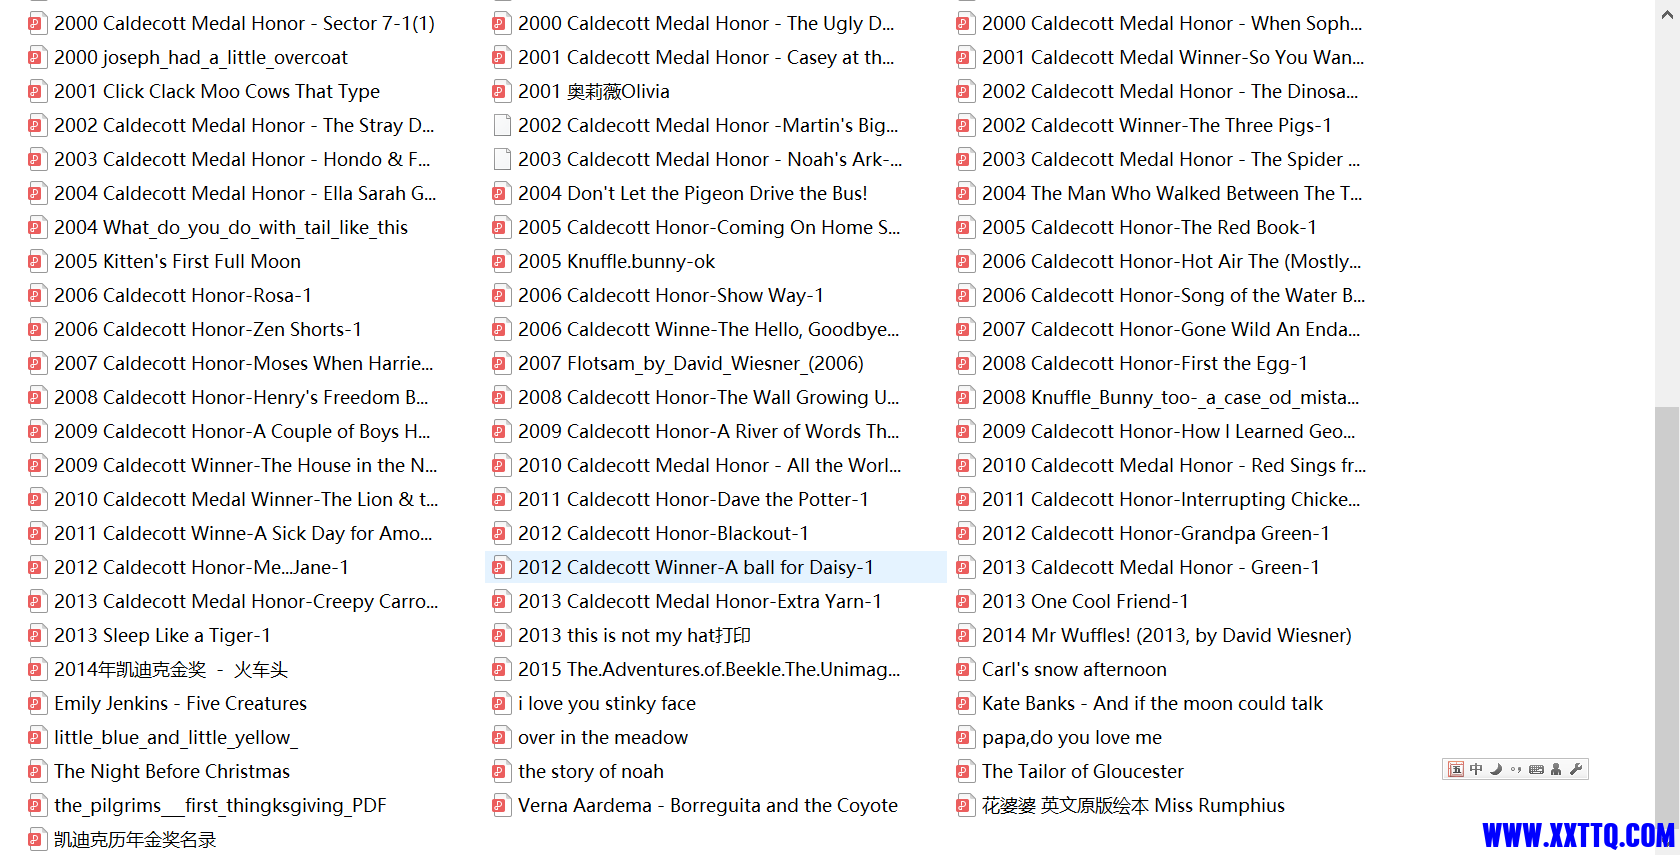This screenshot has height=855, width=1680.
Task: Select file '2003 Caldecott Medal Honor - Hondo & F...'
Action: (x=242, y=159)
